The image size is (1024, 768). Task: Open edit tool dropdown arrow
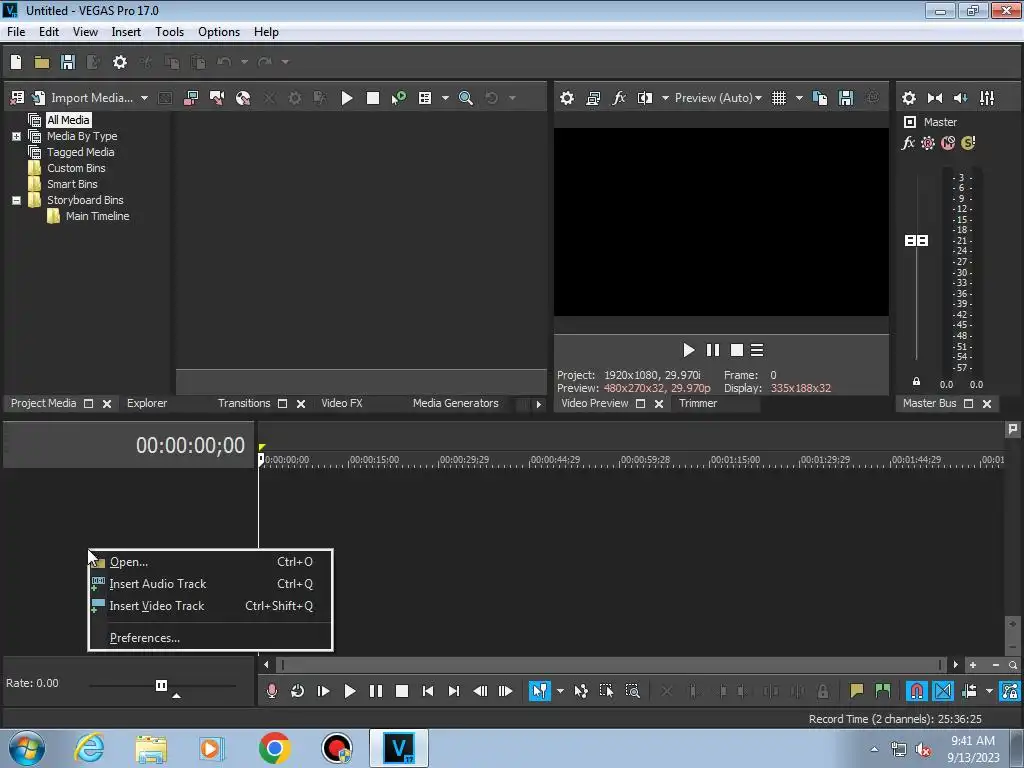click(560, 691)
